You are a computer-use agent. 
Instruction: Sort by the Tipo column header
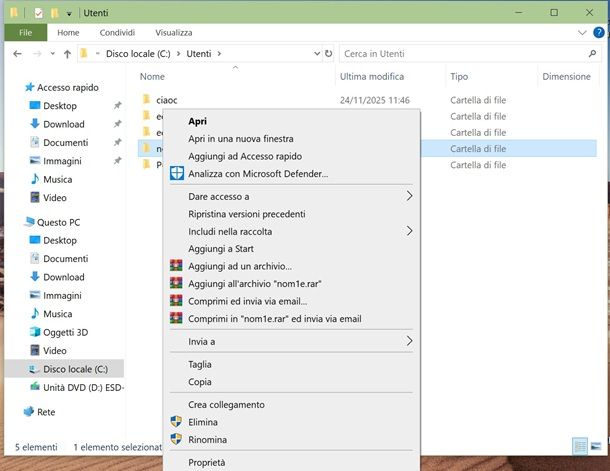point(459,77)
